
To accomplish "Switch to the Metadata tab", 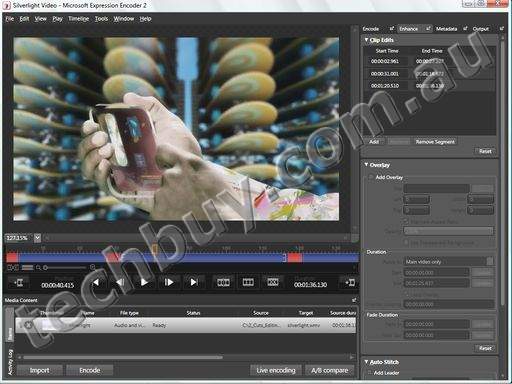I will (x=446, y=29).
